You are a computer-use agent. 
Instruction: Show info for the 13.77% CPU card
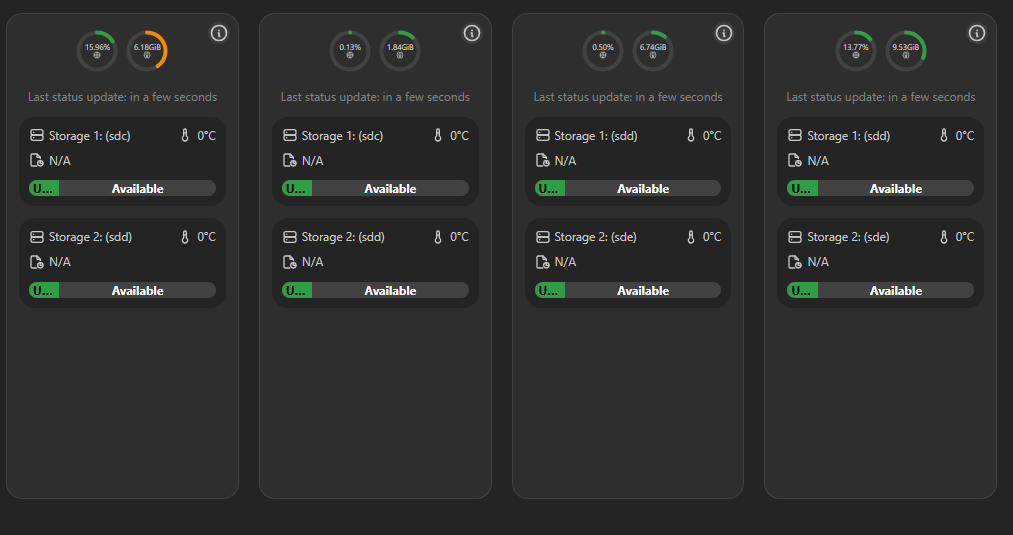click(977, 33)
